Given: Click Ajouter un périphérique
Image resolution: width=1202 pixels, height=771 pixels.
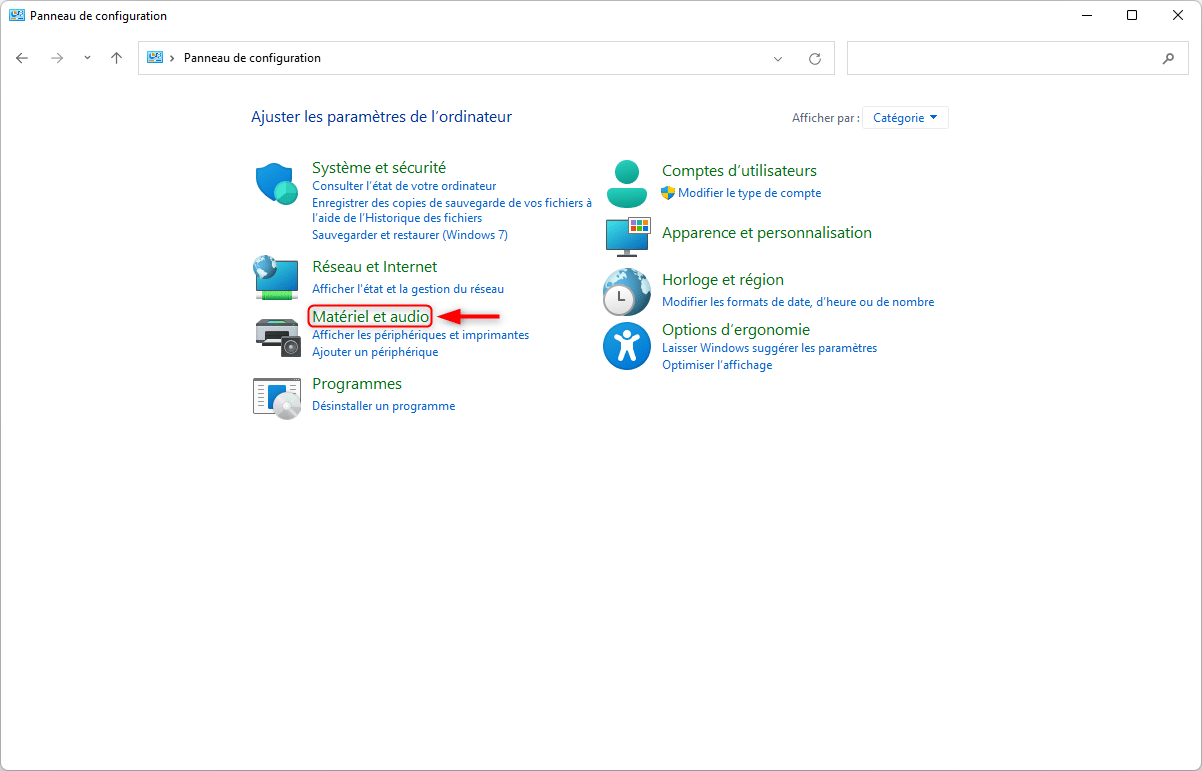Looking at the screenshot, I should (x=375, y=352).
